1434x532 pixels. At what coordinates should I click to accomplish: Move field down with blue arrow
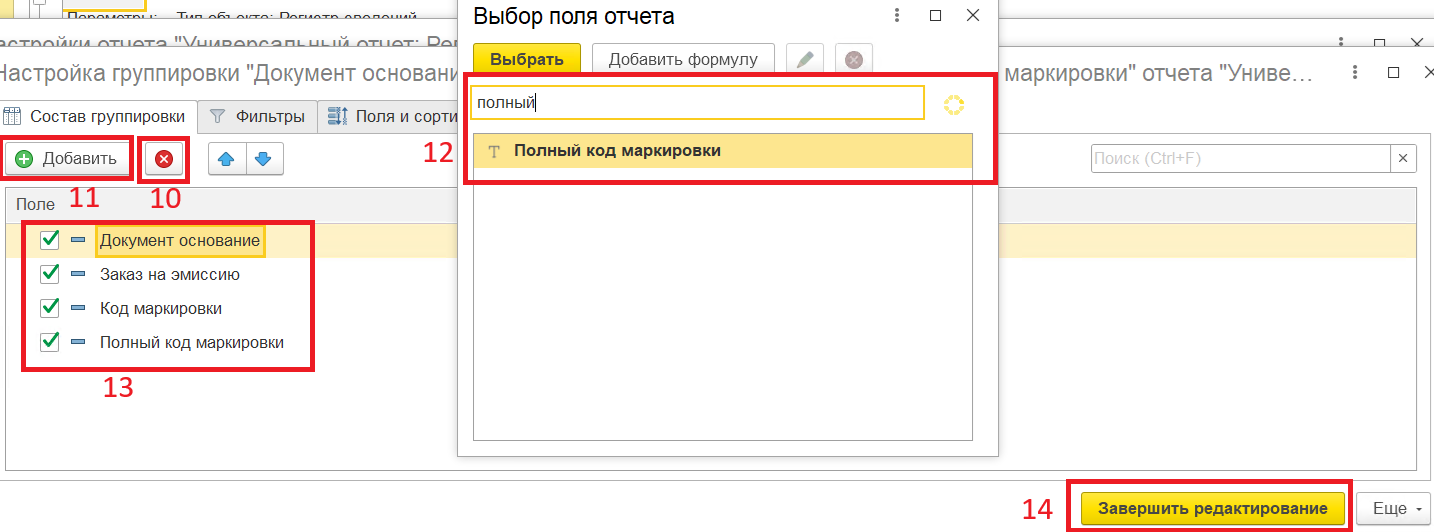pos(264,159)
